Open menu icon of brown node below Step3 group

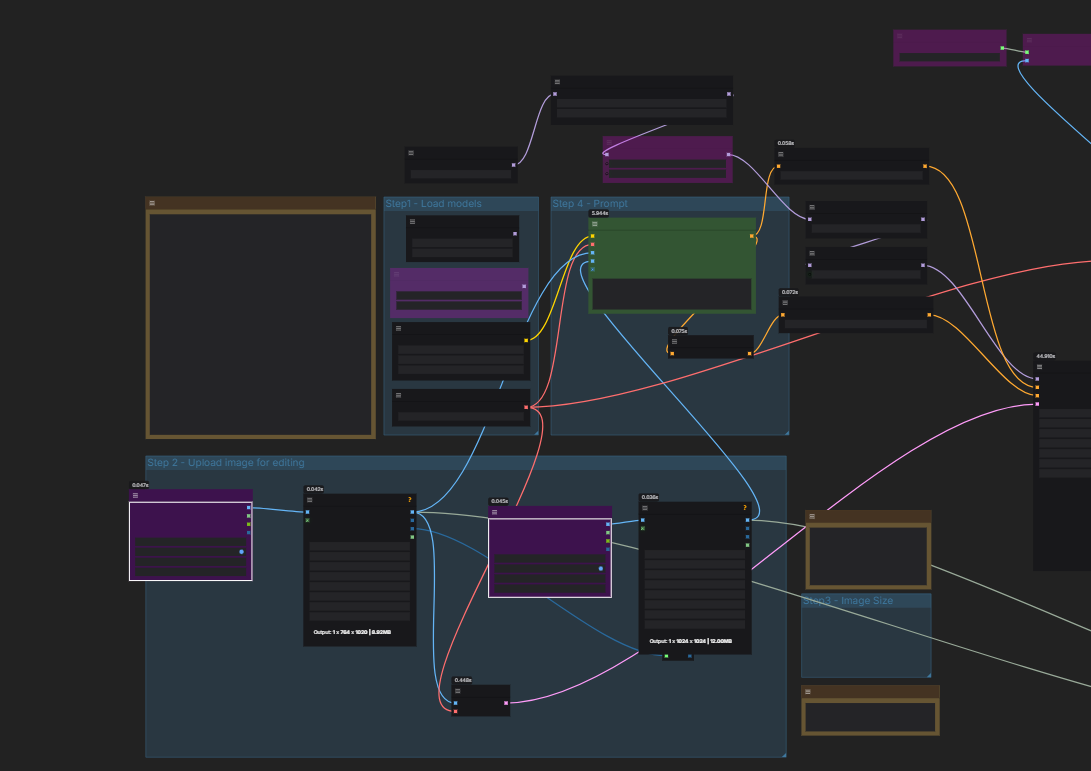tap(807, 692)
